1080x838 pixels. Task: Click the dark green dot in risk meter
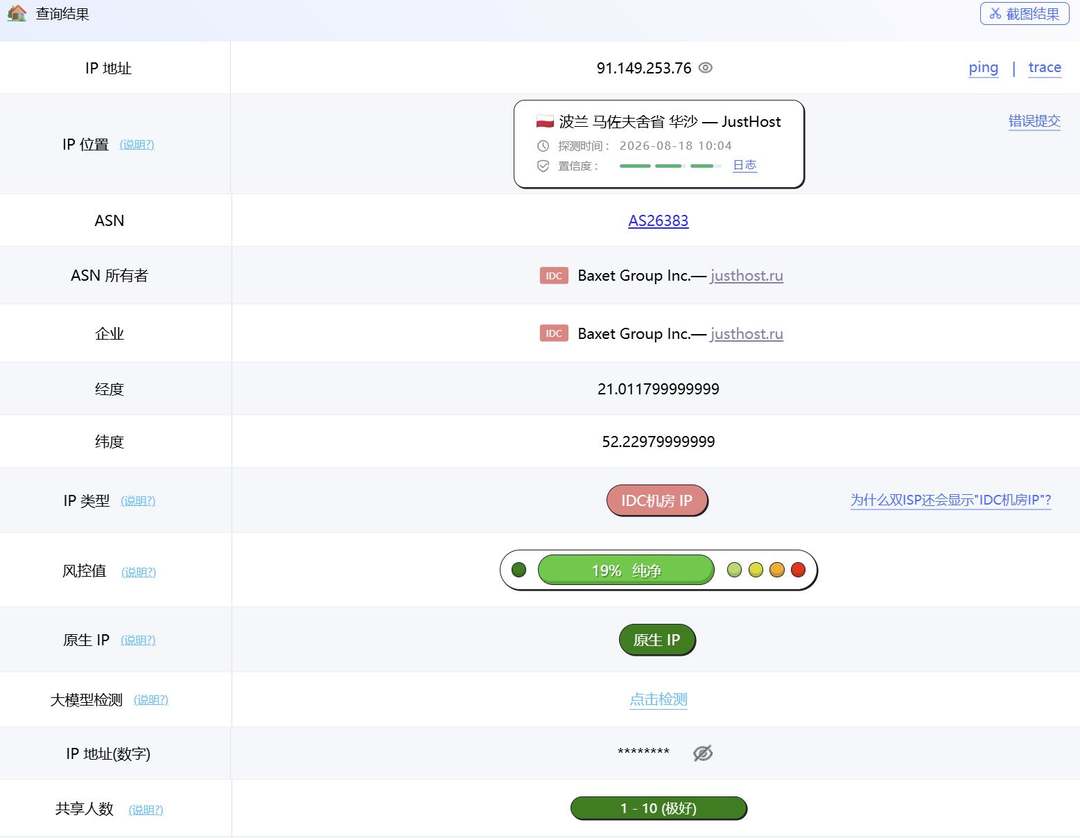click(519, 569)
